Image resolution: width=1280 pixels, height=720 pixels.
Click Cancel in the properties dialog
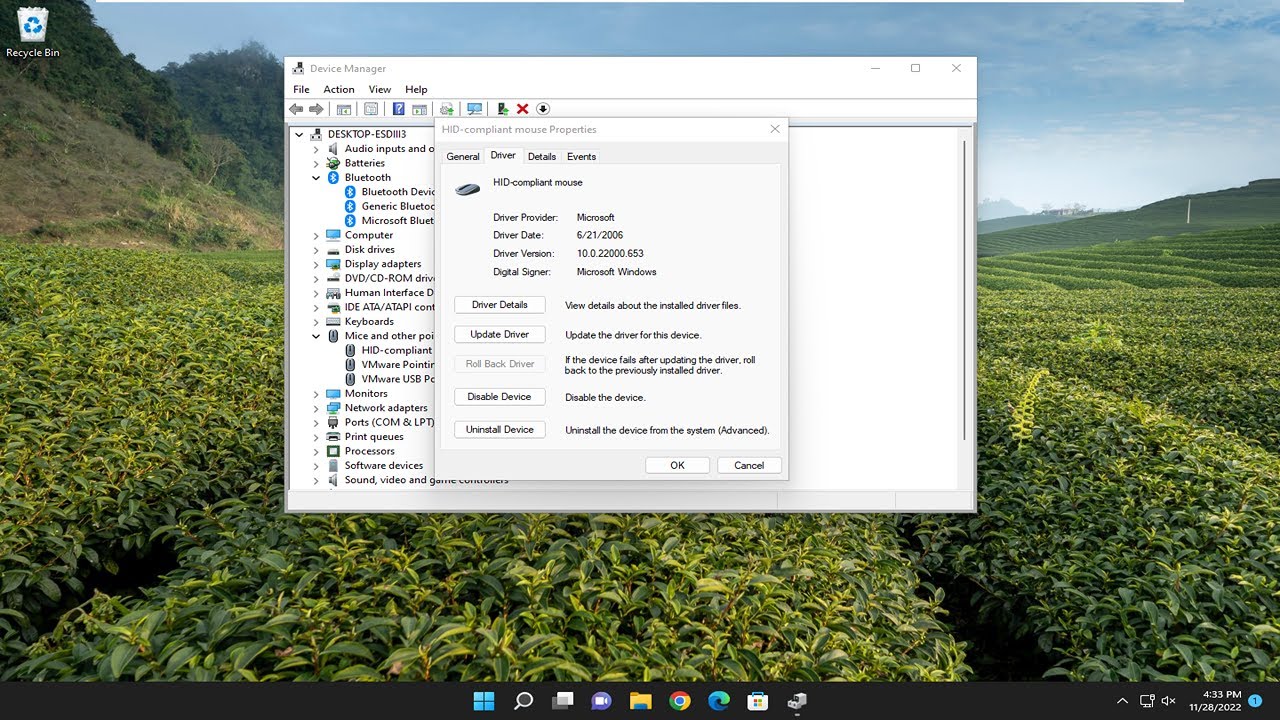(x=749, y=465)
